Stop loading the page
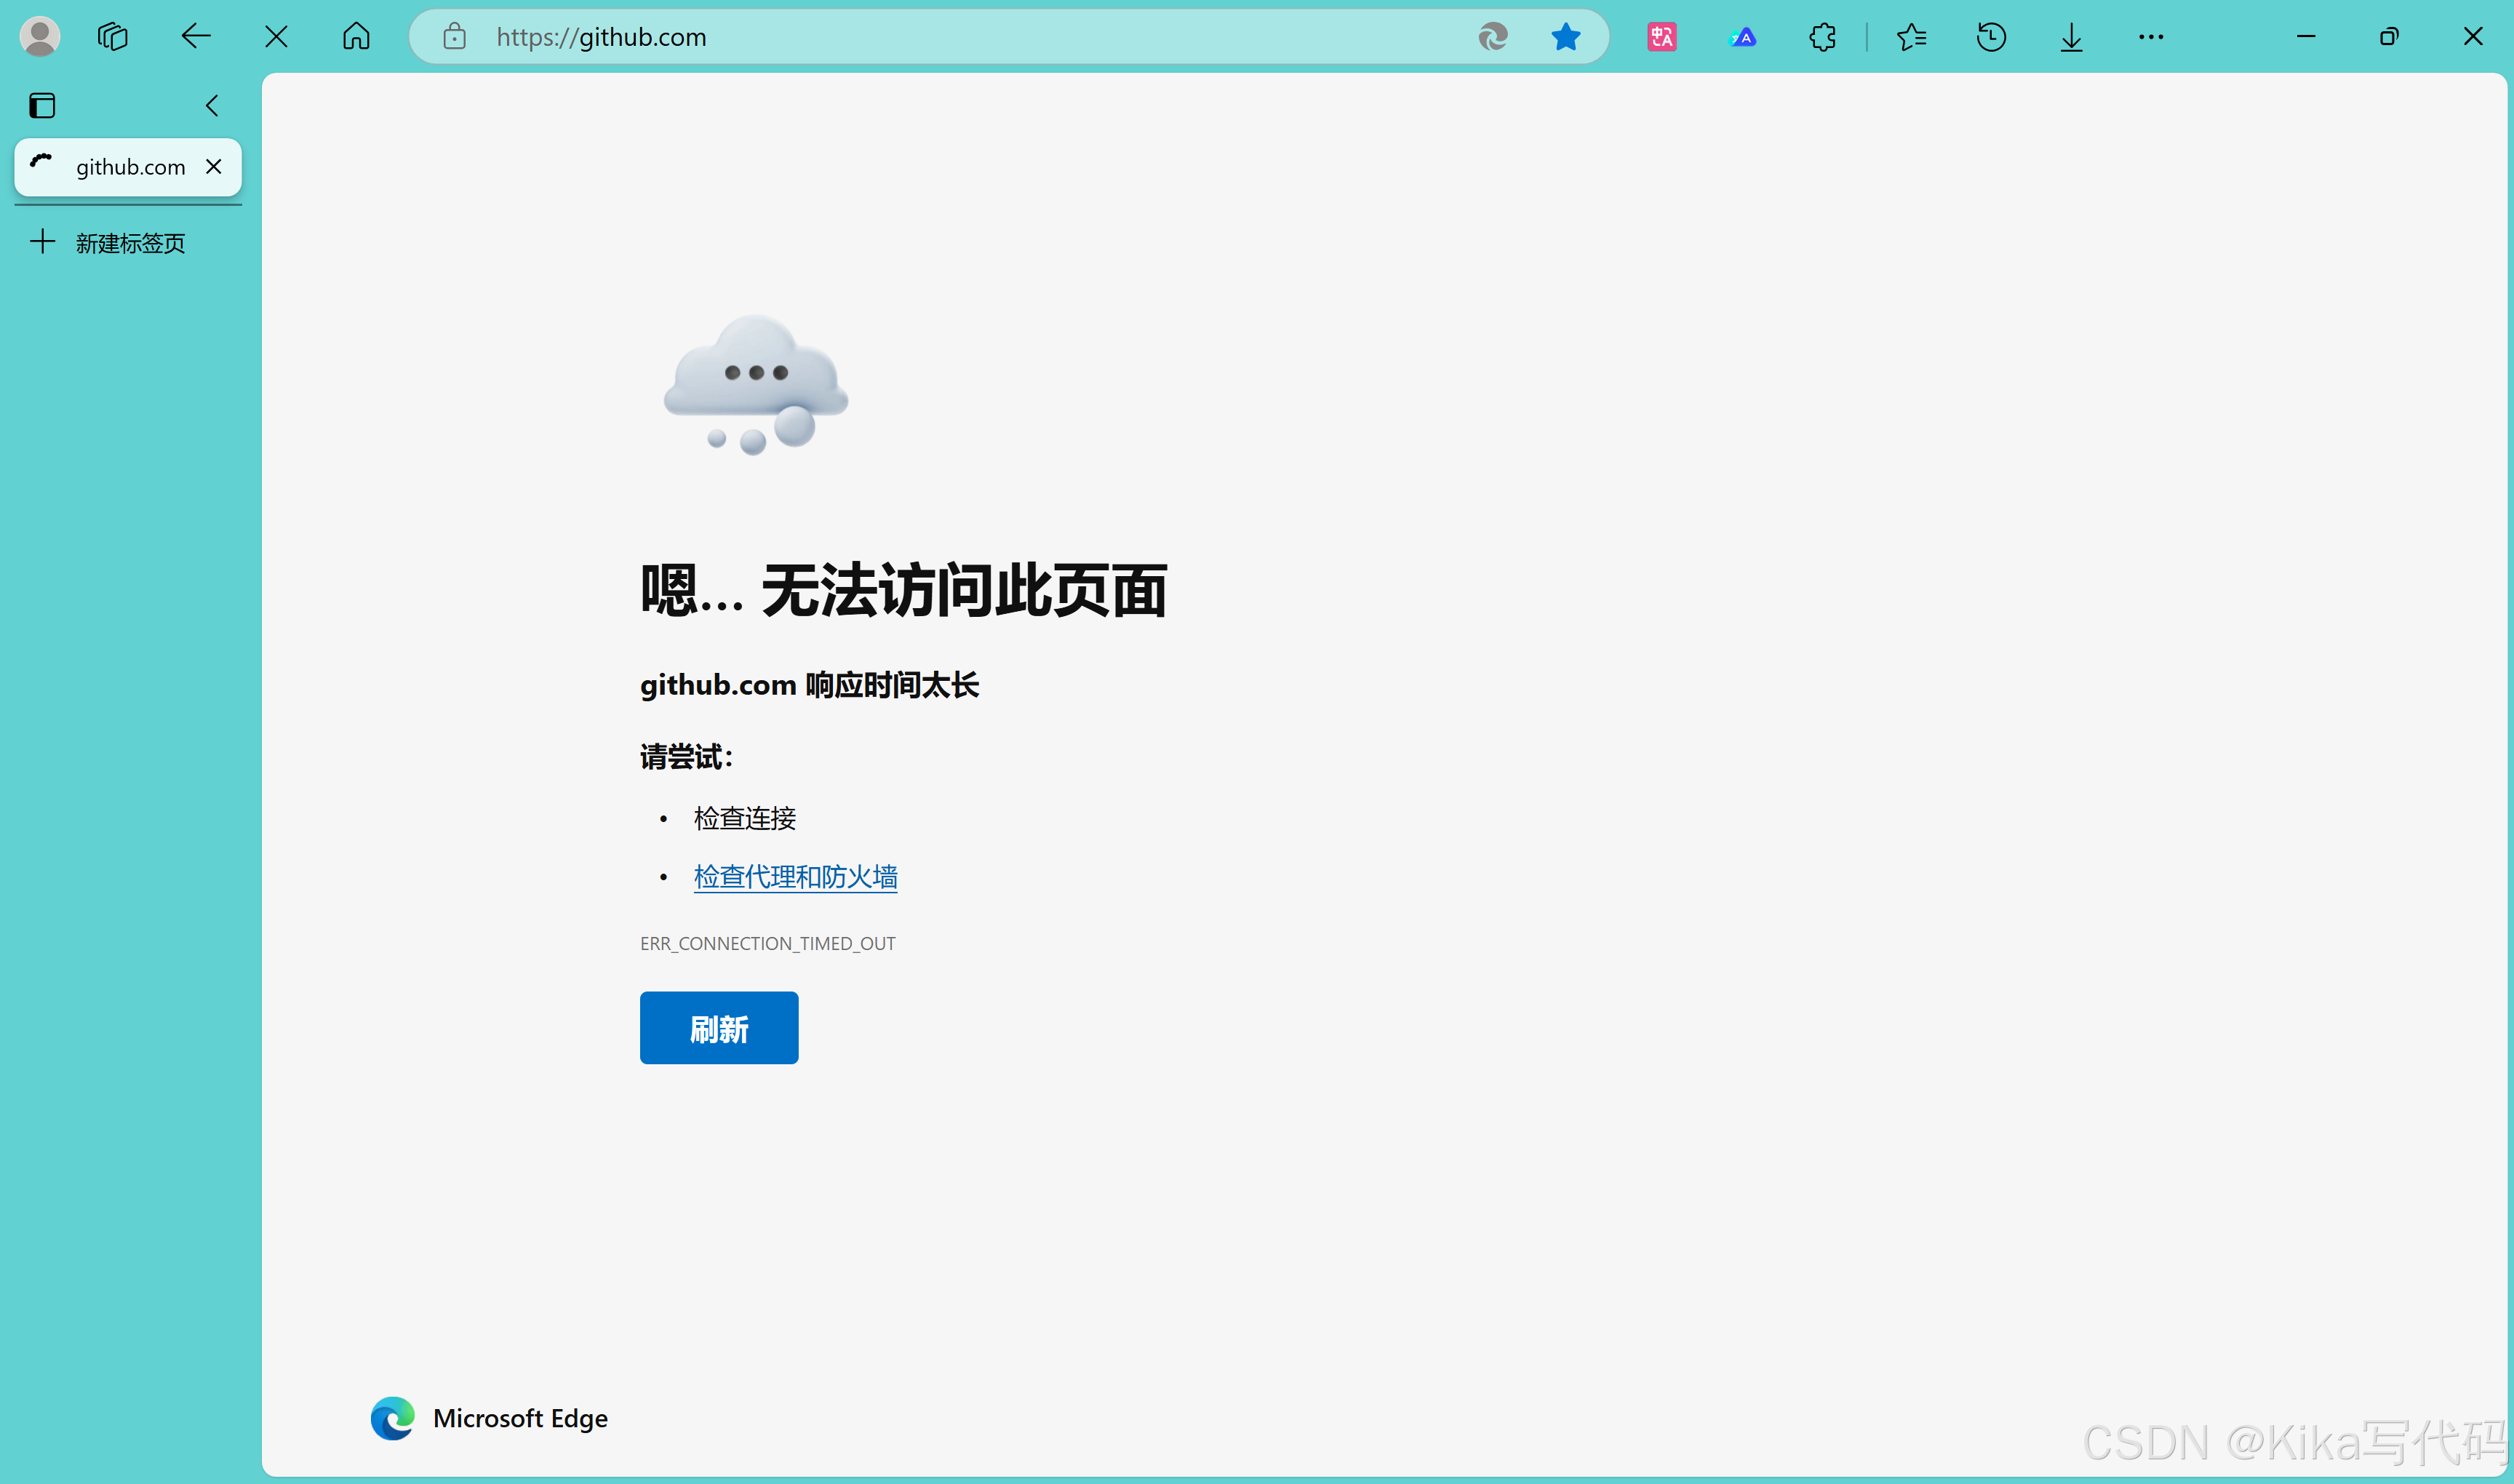 pos(277,37)
